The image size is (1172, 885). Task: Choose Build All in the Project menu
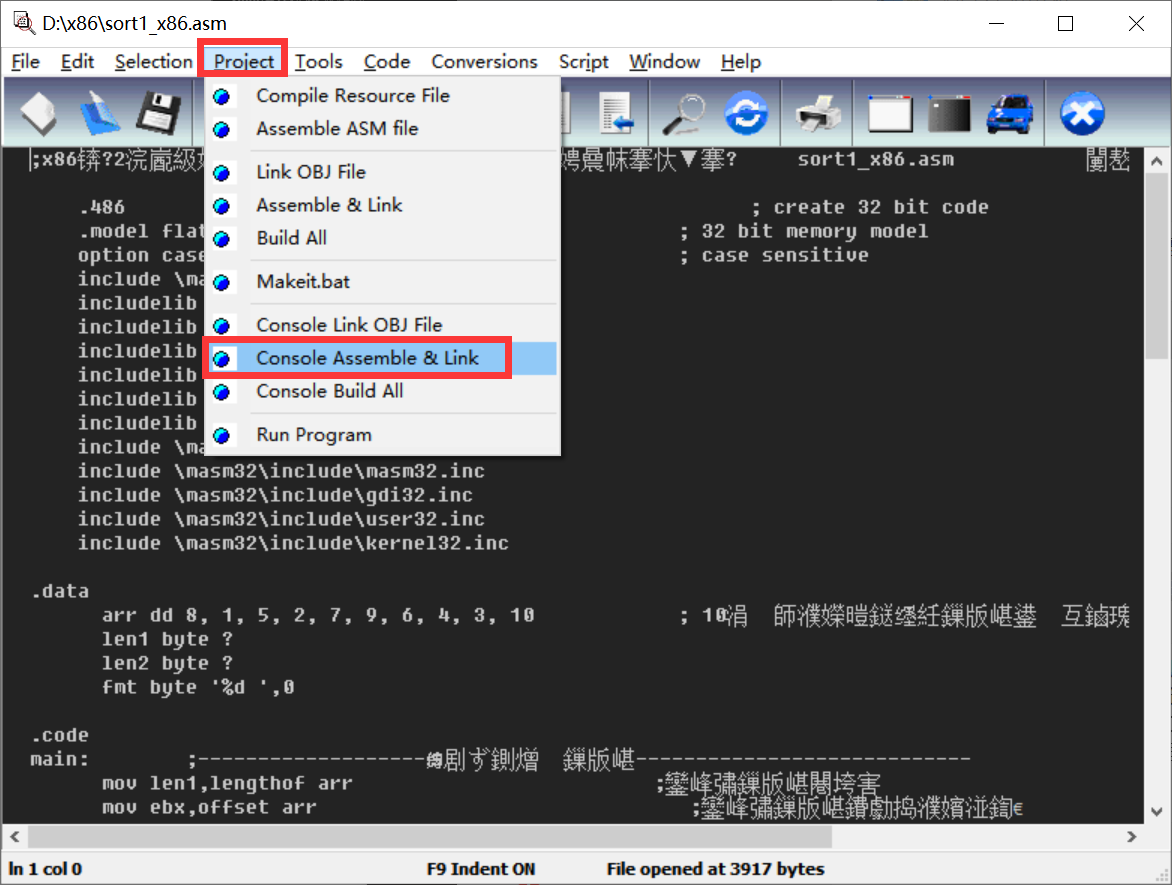pos(291,238)
